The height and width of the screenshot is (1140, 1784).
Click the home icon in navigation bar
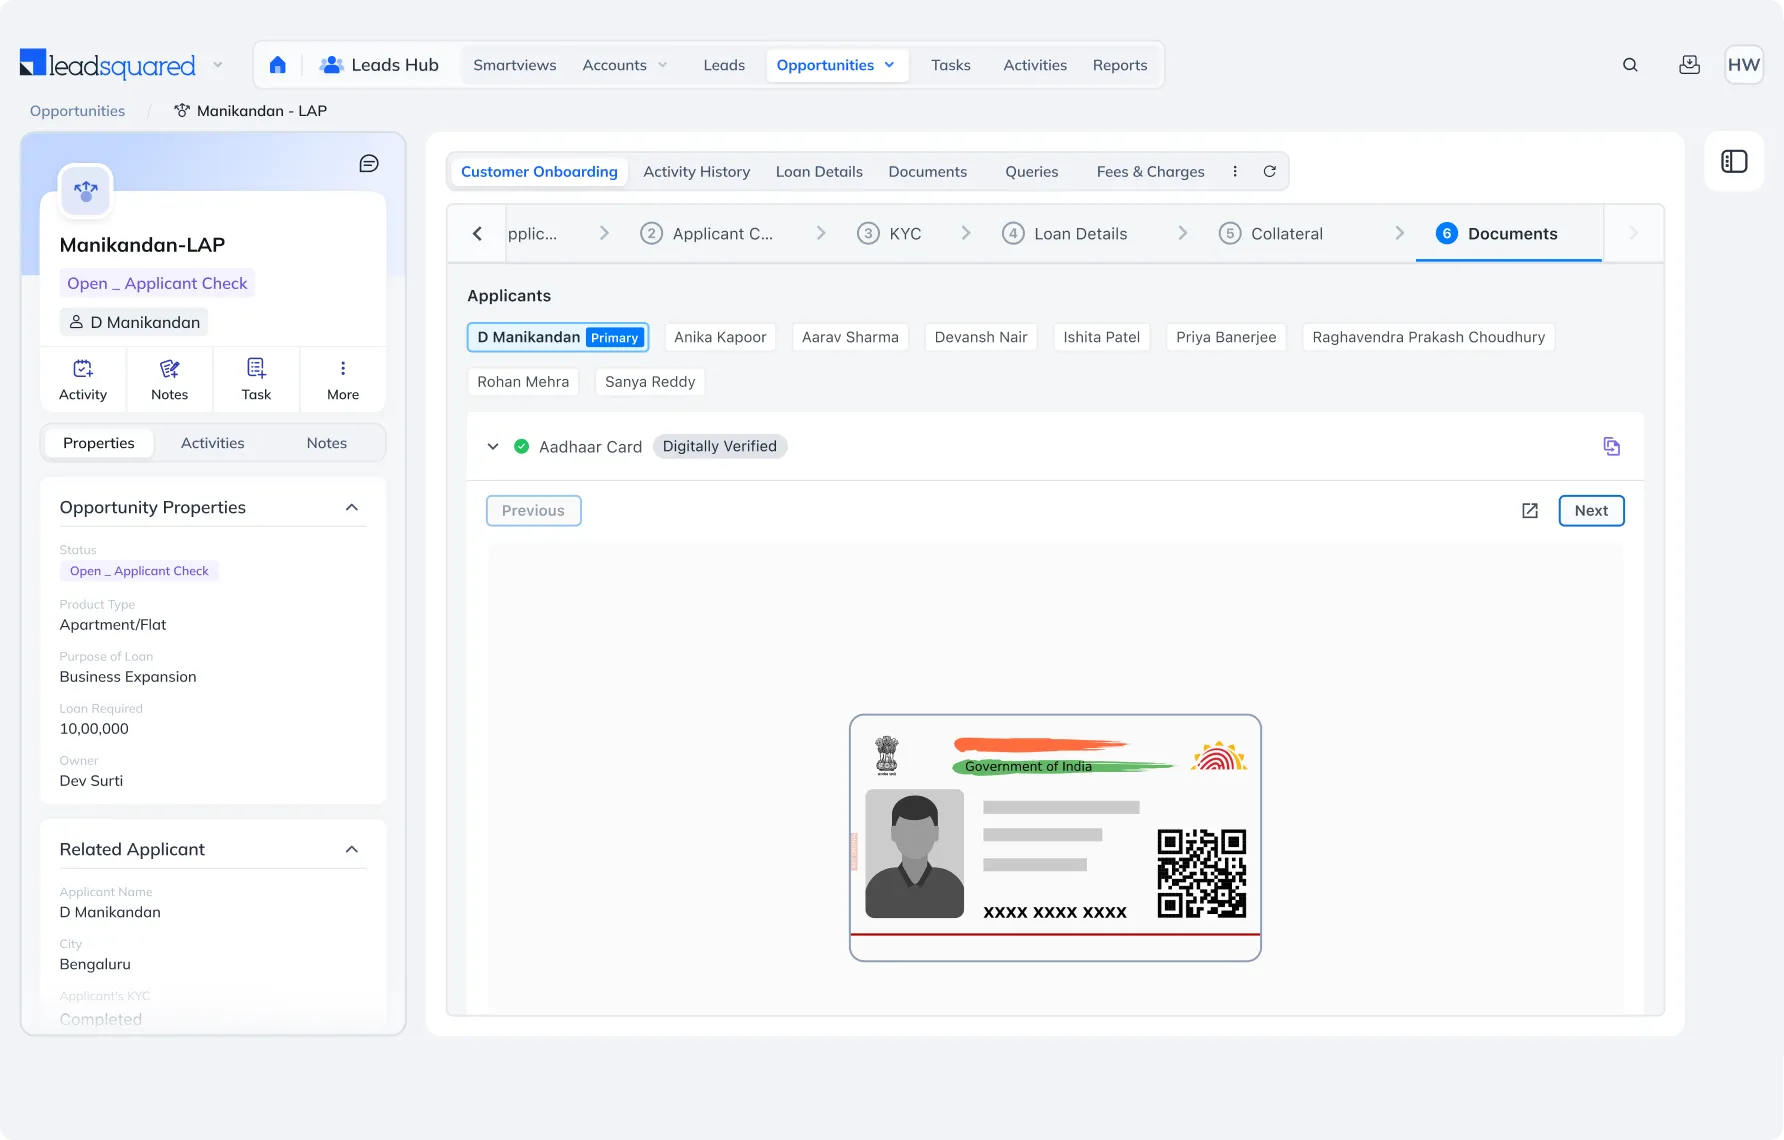pos(278,65)
